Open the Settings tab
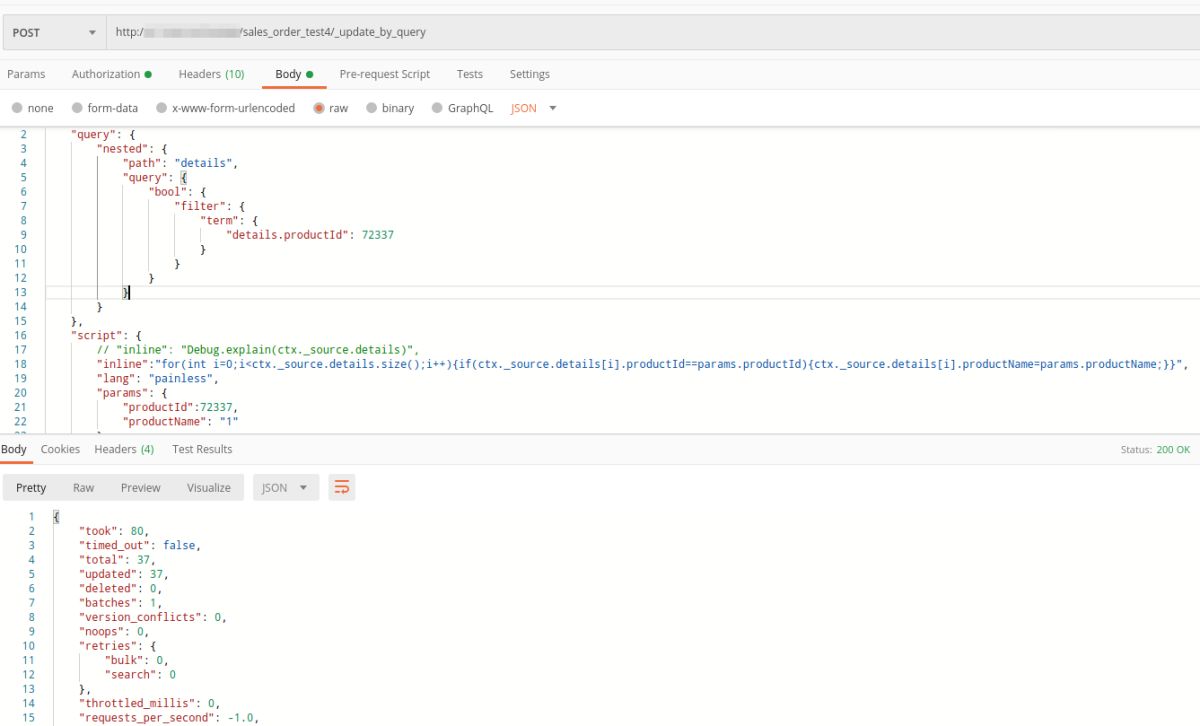Viewport: 1200px width, 726px height. (x=530, y=74)
